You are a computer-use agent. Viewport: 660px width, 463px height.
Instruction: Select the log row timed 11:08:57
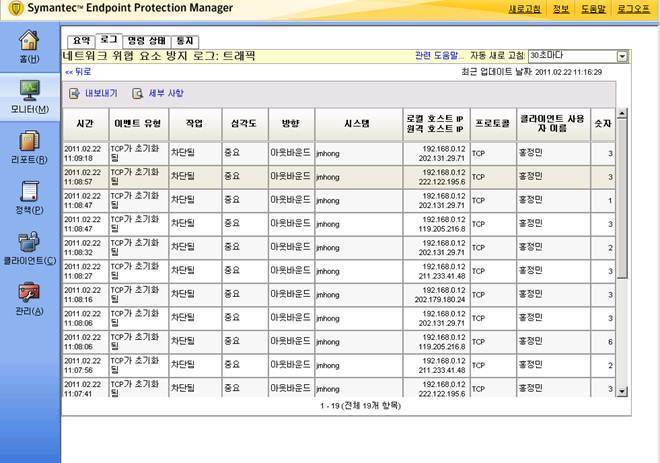click(339, 177)
